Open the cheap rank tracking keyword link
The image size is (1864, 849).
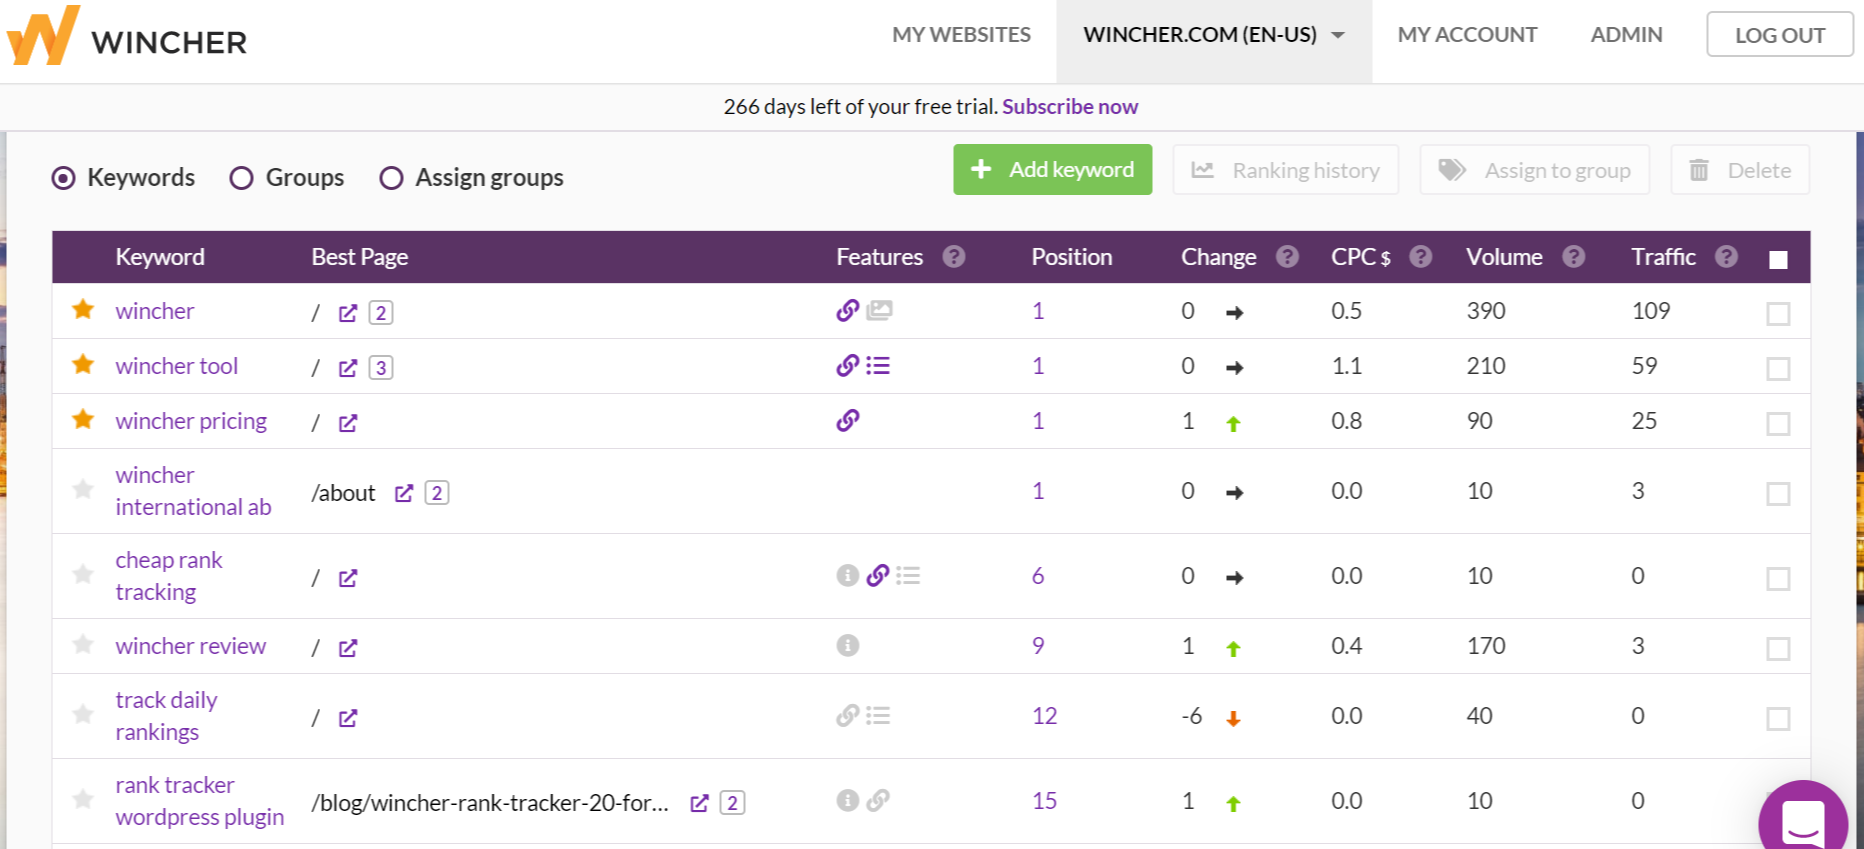coord(169,576)
